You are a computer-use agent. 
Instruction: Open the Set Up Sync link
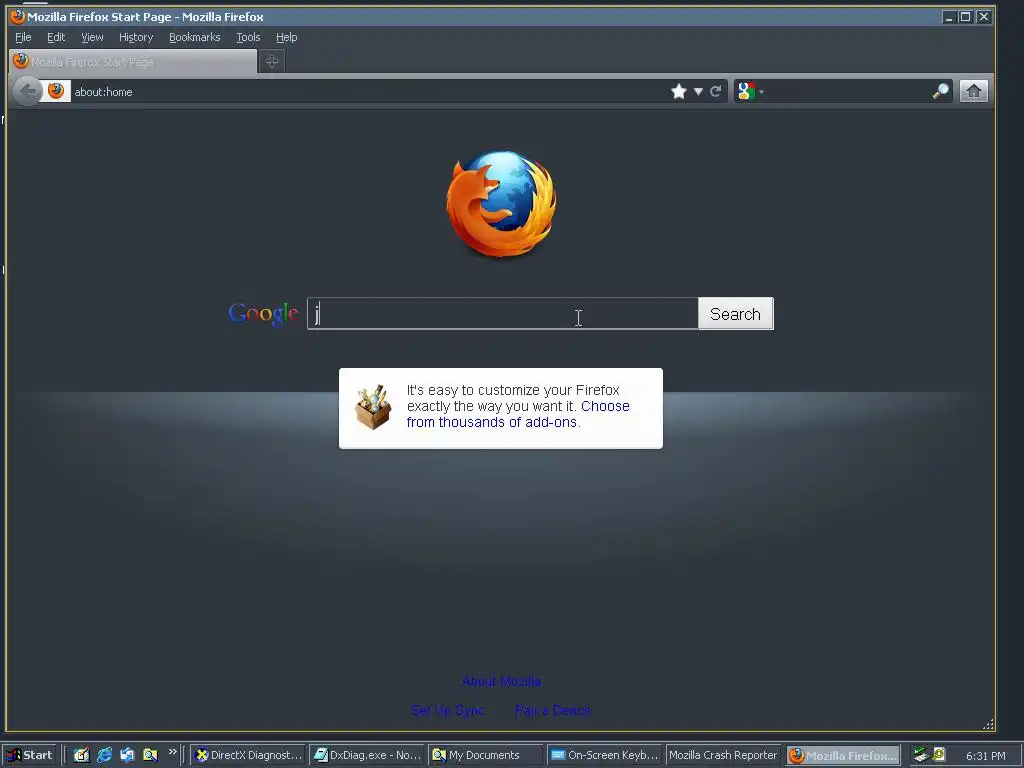(448, 710)
